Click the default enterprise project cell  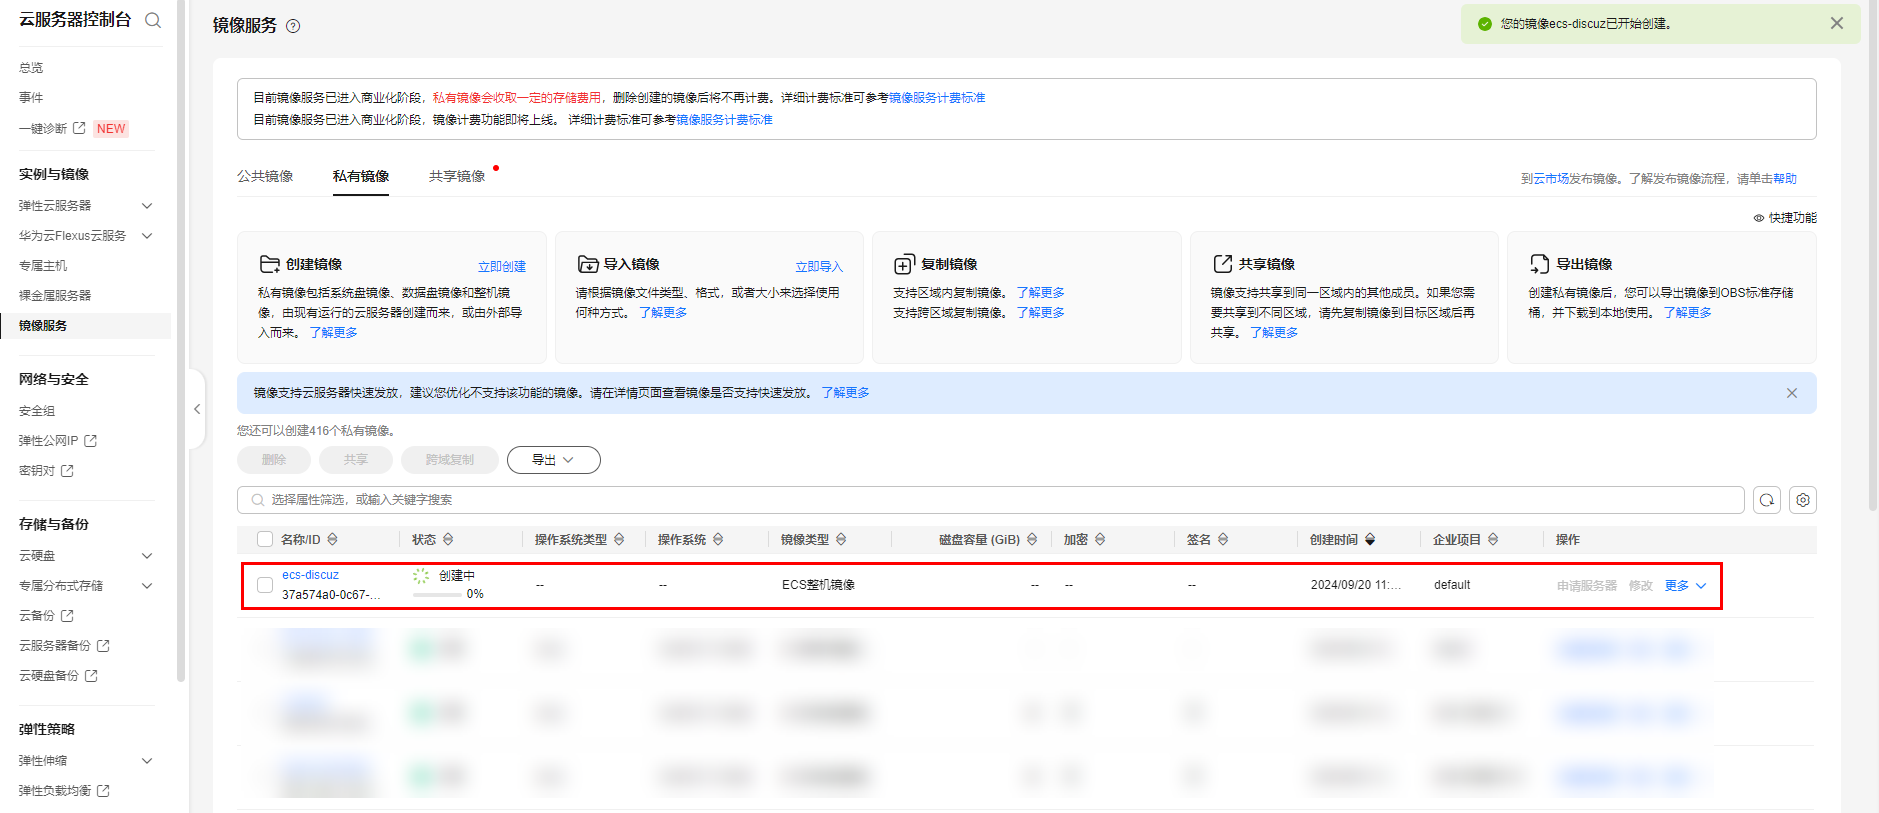pyautogui.click(x=1452, y=585)
